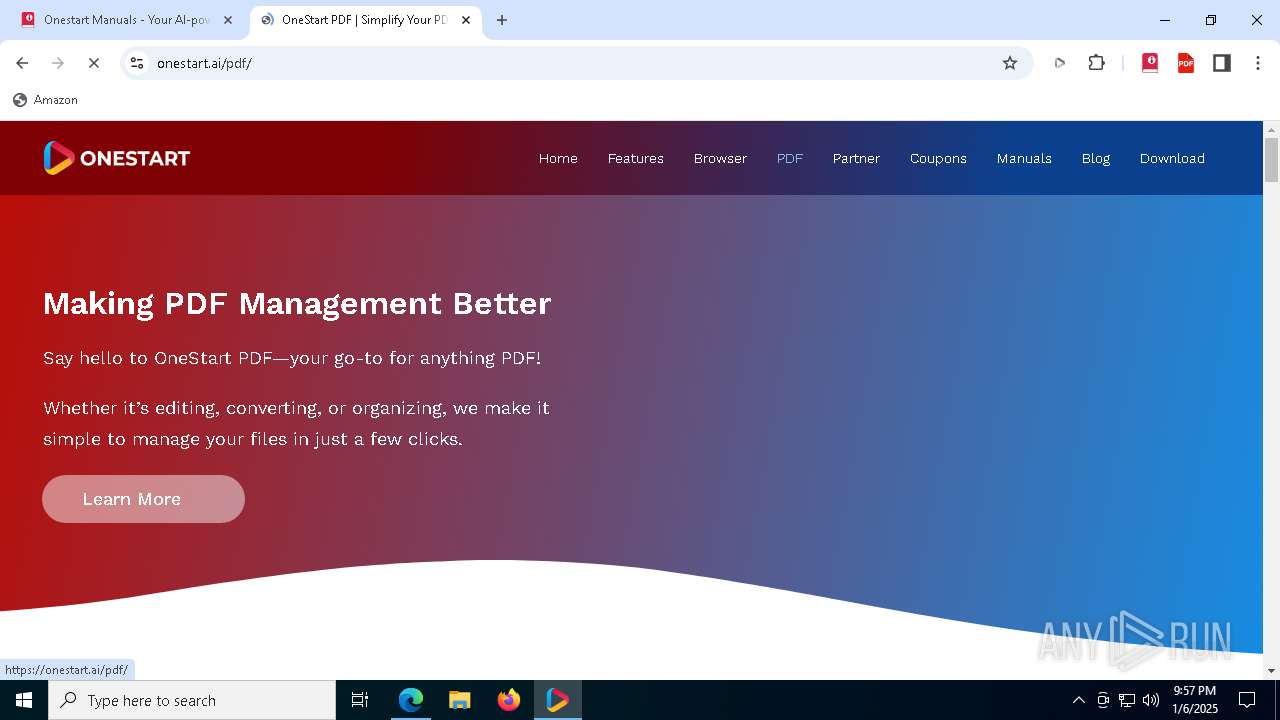Open volume control in system tray
The height and width of the screenshot is (720, 1280).
[x=1151, y=700]
